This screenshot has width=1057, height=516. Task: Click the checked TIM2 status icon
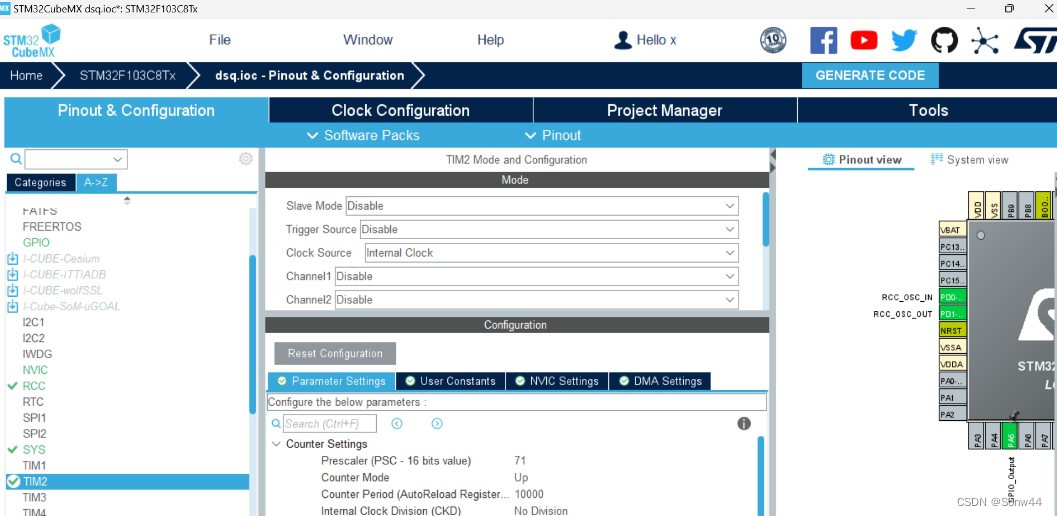[x=13, y=482]
